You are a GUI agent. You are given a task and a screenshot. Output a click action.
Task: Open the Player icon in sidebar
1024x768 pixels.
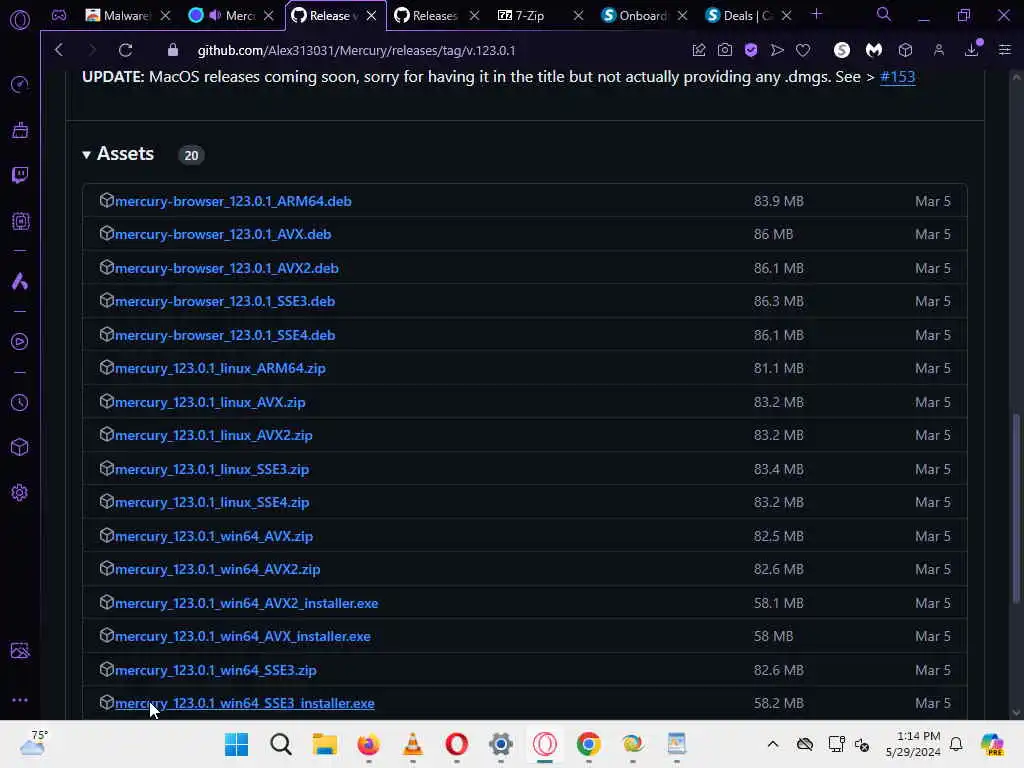(x=20, y=342)
